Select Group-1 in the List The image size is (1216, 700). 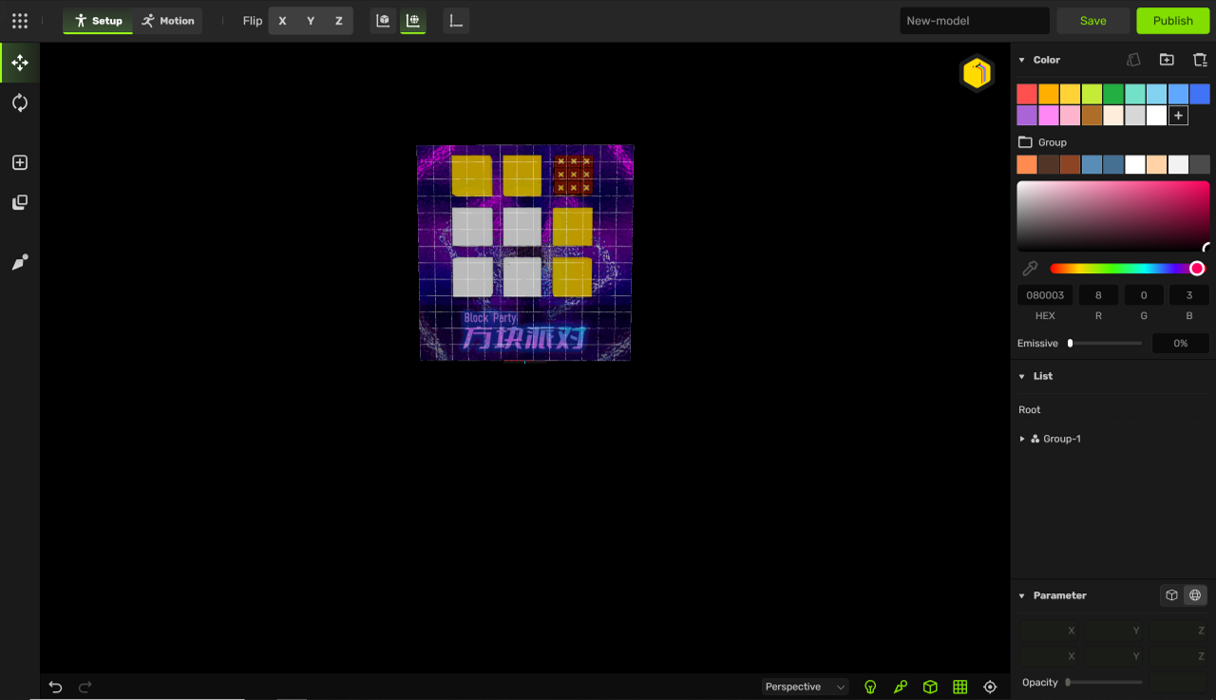click(x=1062, y=439)
